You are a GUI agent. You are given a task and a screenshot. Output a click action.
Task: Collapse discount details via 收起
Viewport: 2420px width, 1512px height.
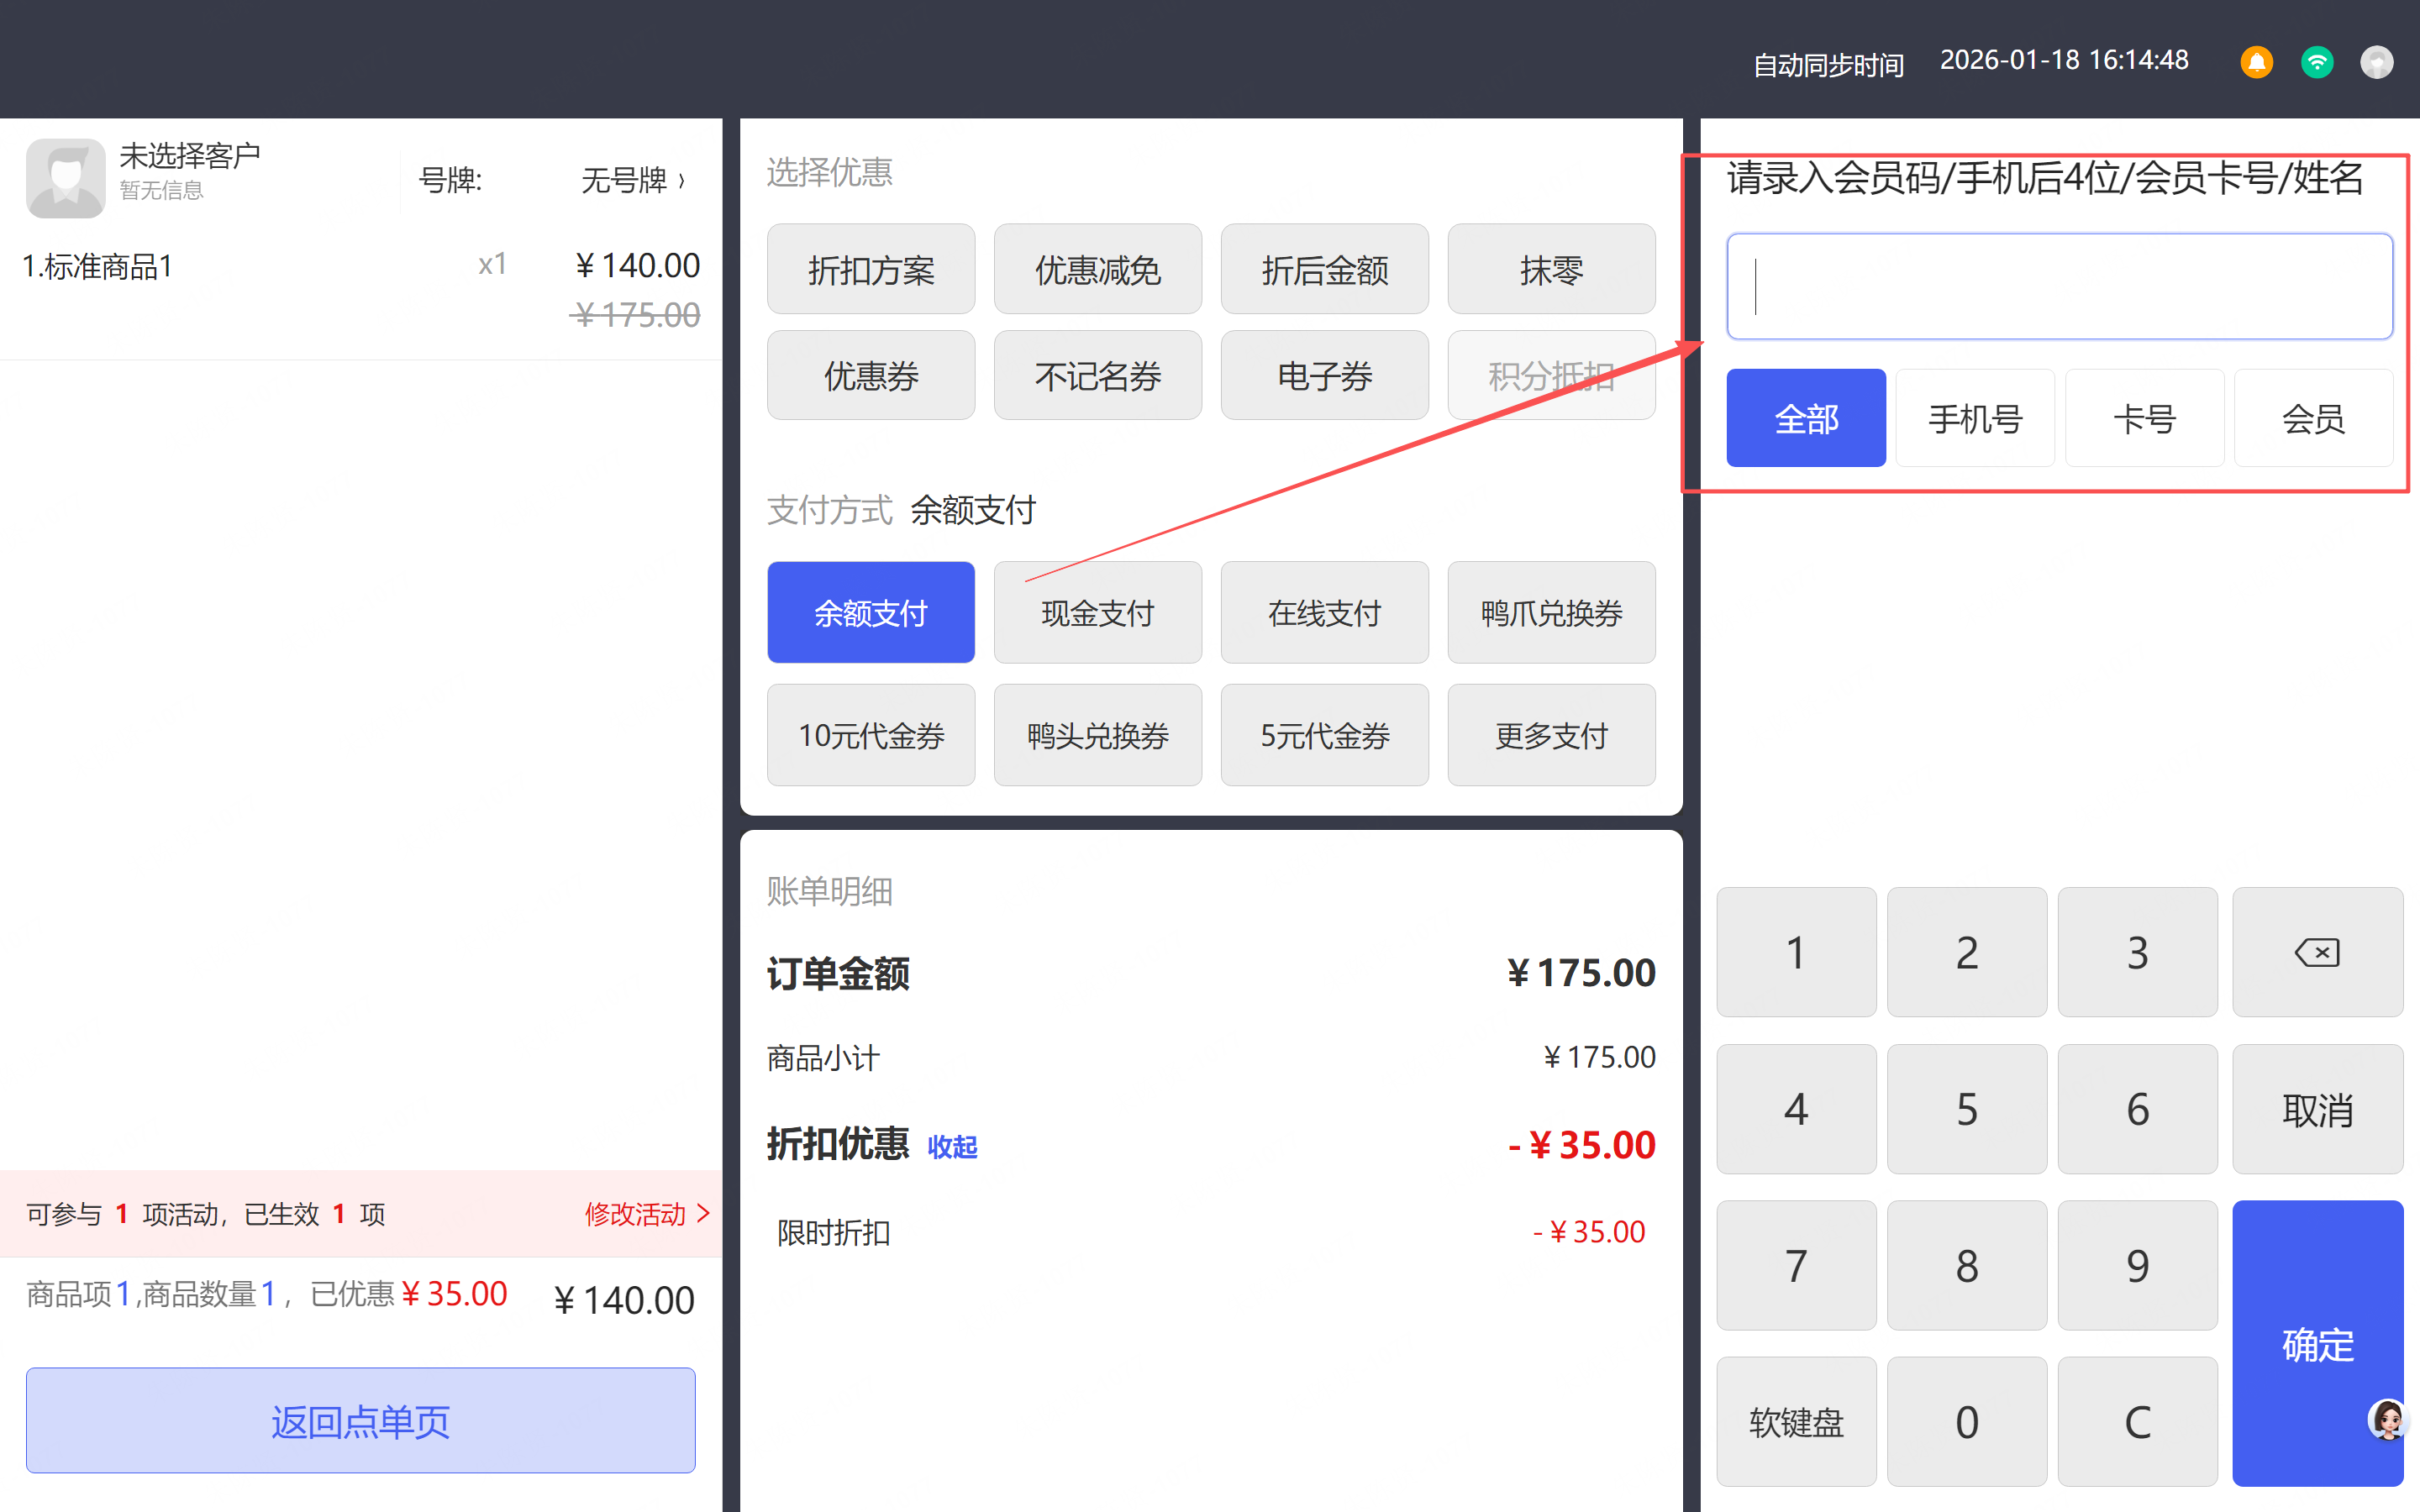tap(952, 1146)
